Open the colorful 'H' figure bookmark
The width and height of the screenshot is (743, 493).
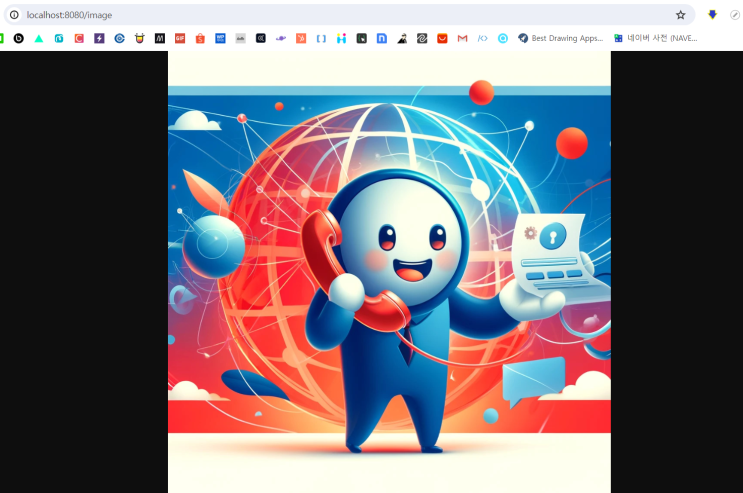pos(341,38)
